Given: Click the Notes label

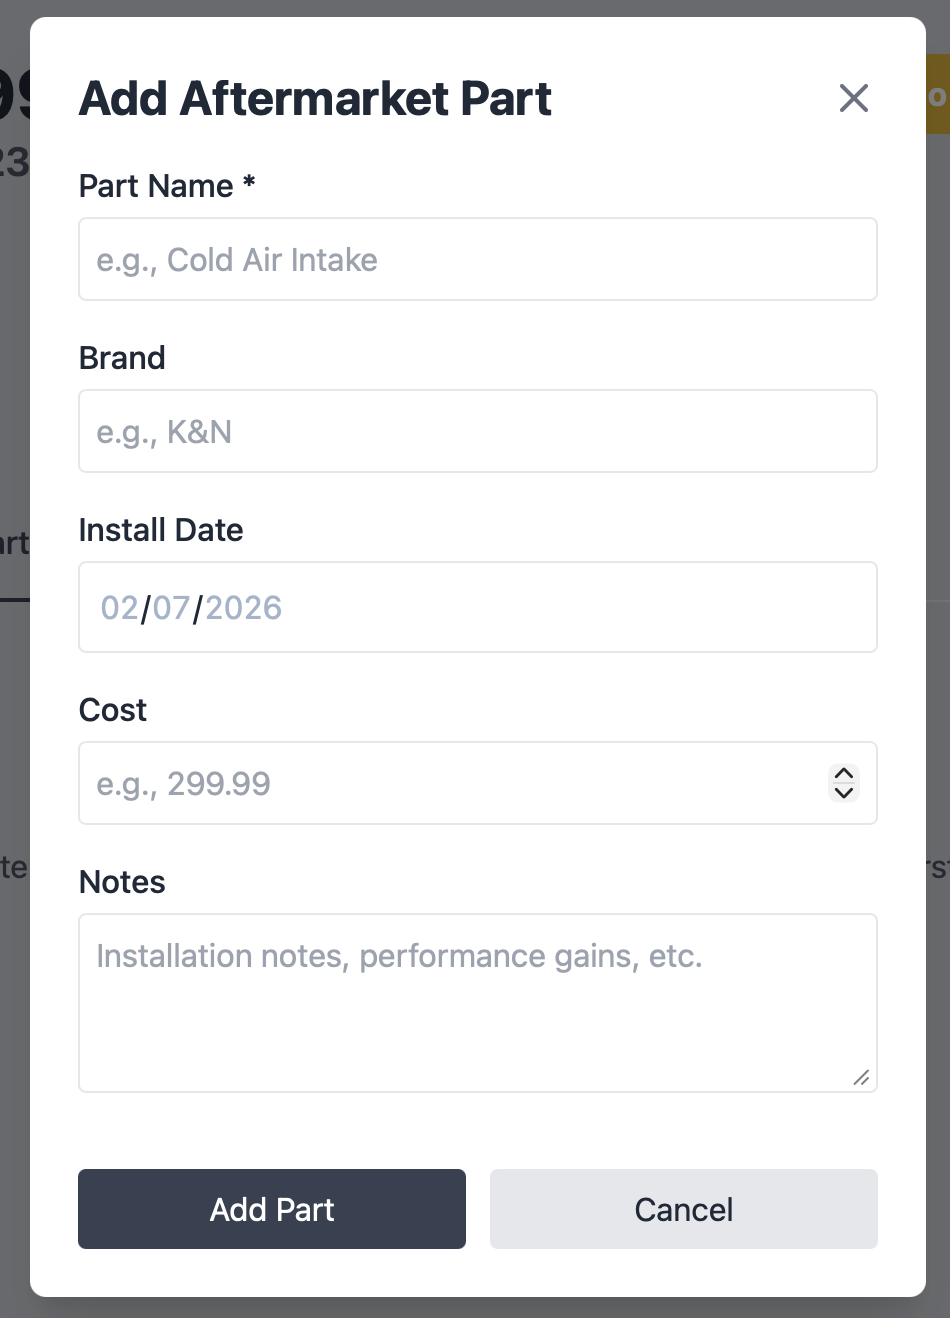Looking at the screenshot, I should coord(122,882).
